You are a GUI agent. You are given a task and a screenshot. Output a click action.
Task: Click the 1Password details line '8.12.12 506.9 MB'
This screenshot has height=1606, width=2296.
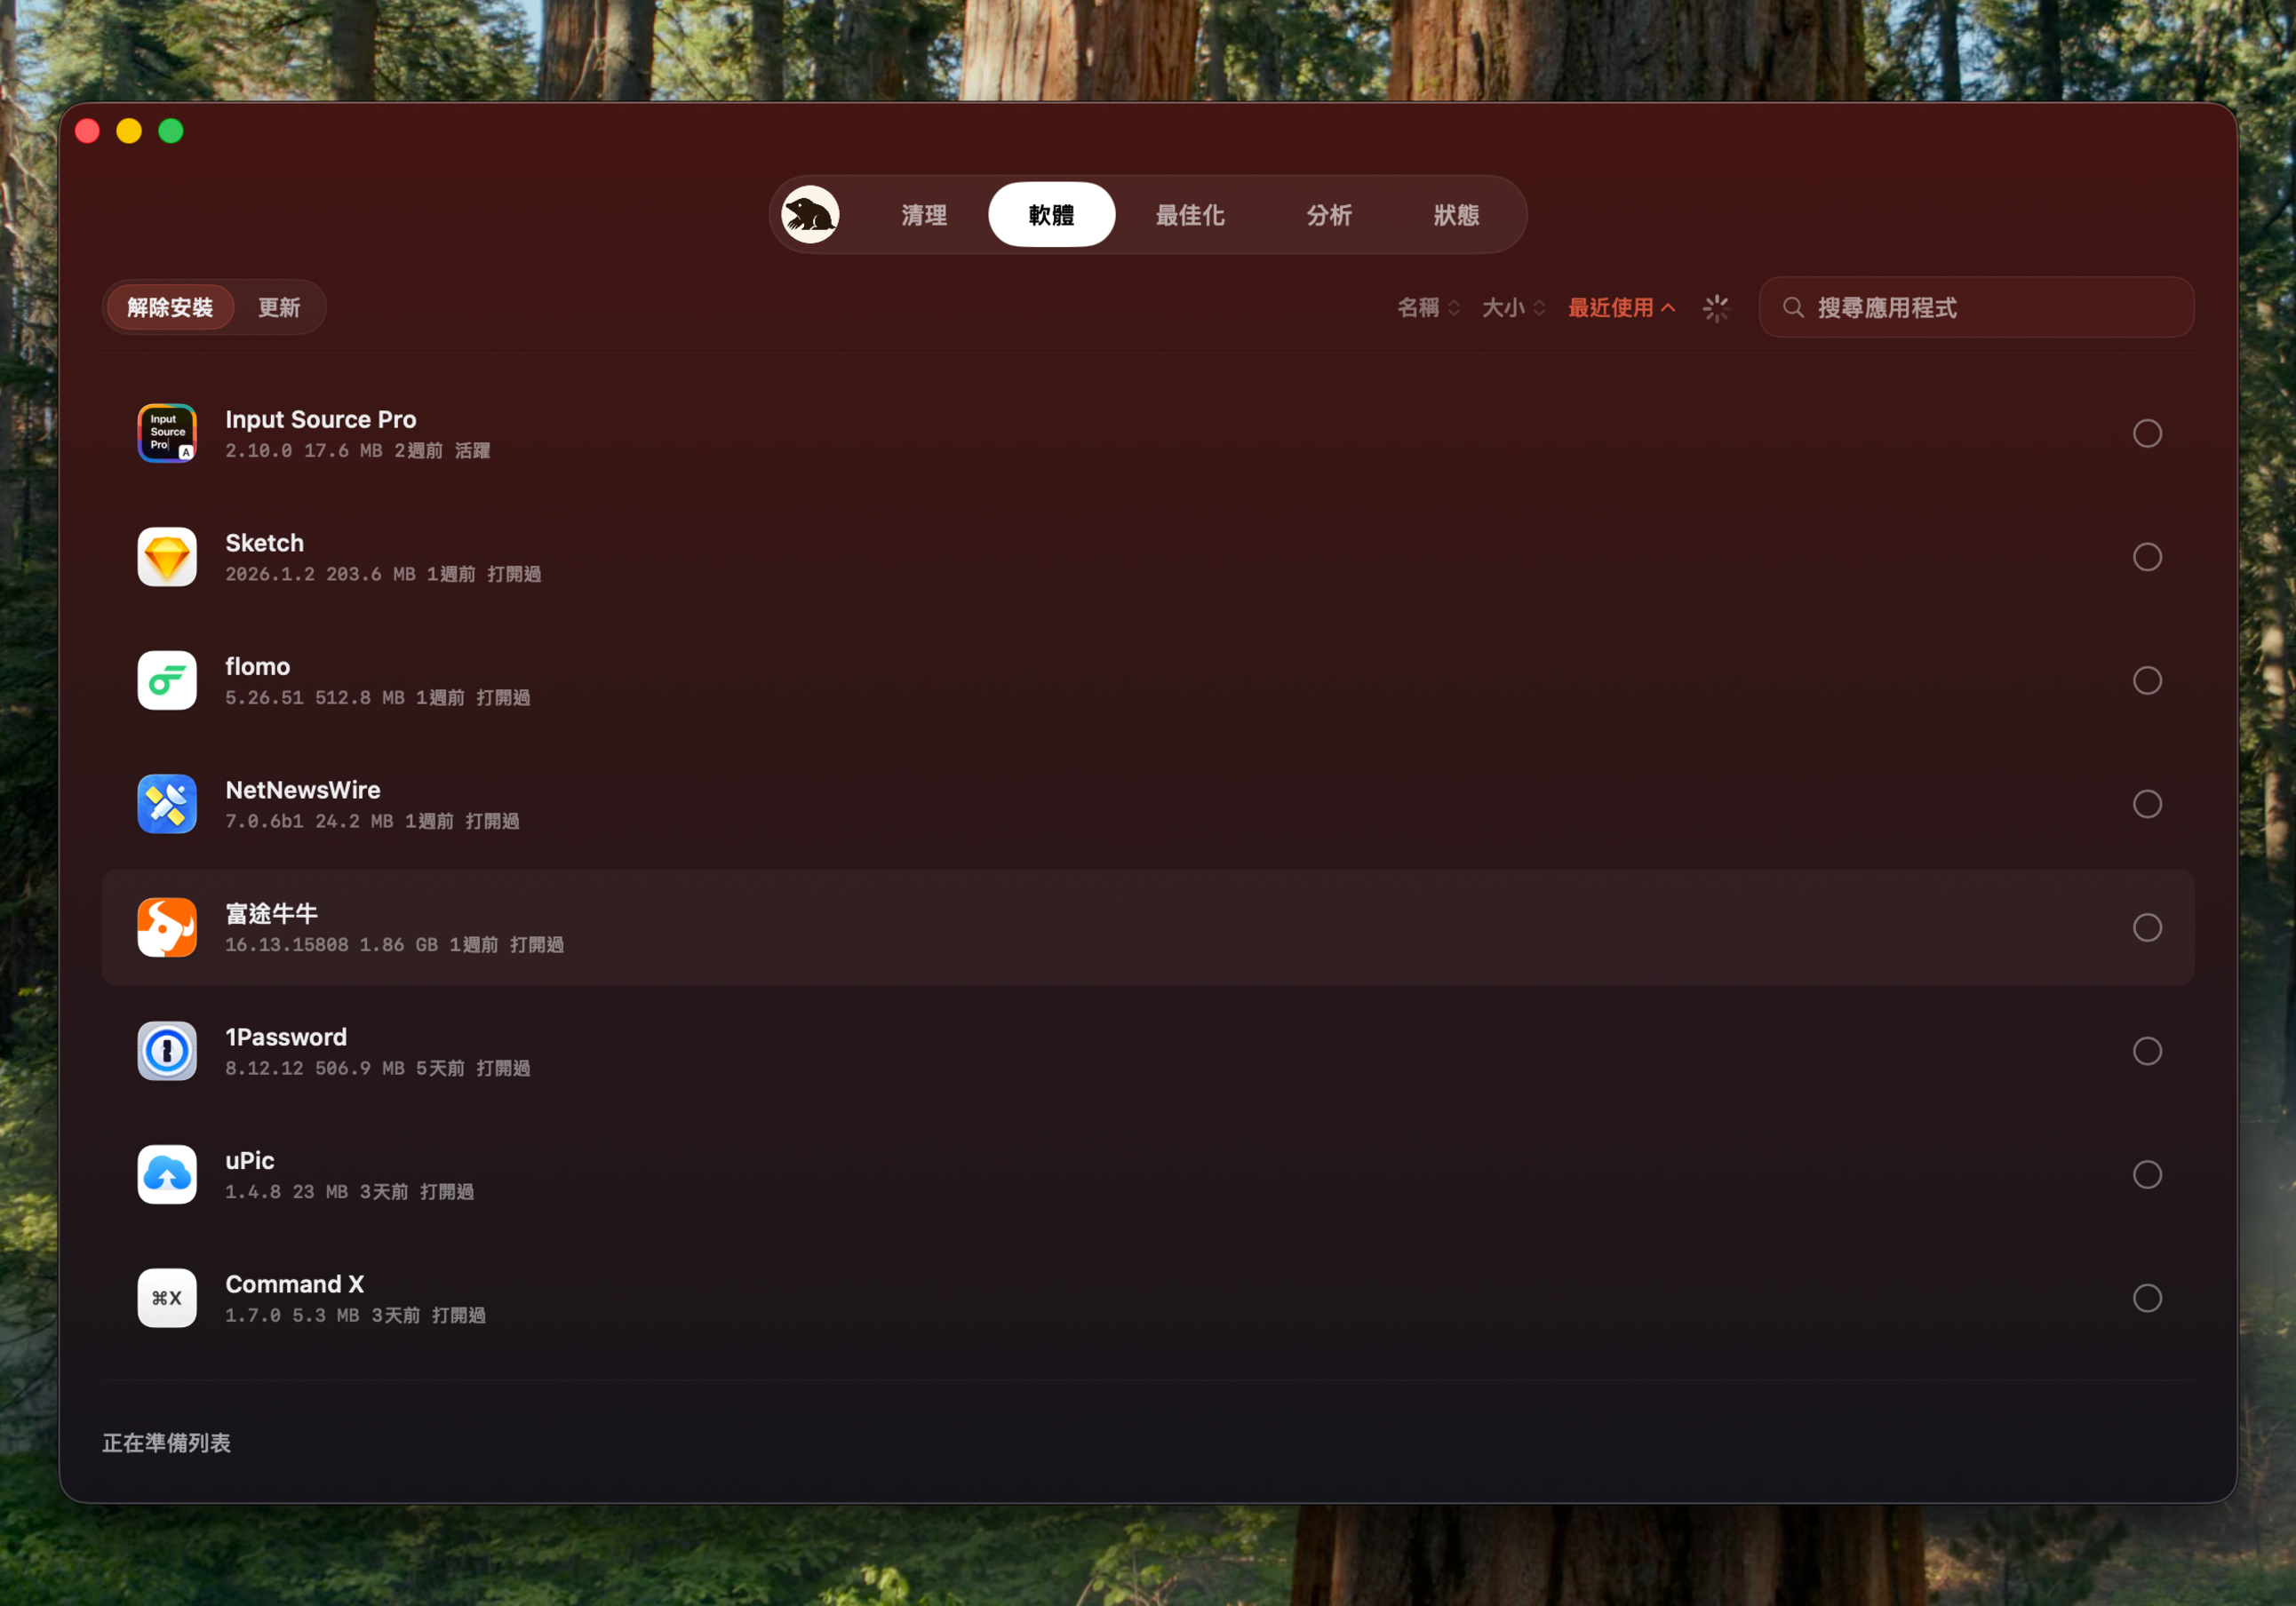pyautogui.click(x=315, y=1068)
